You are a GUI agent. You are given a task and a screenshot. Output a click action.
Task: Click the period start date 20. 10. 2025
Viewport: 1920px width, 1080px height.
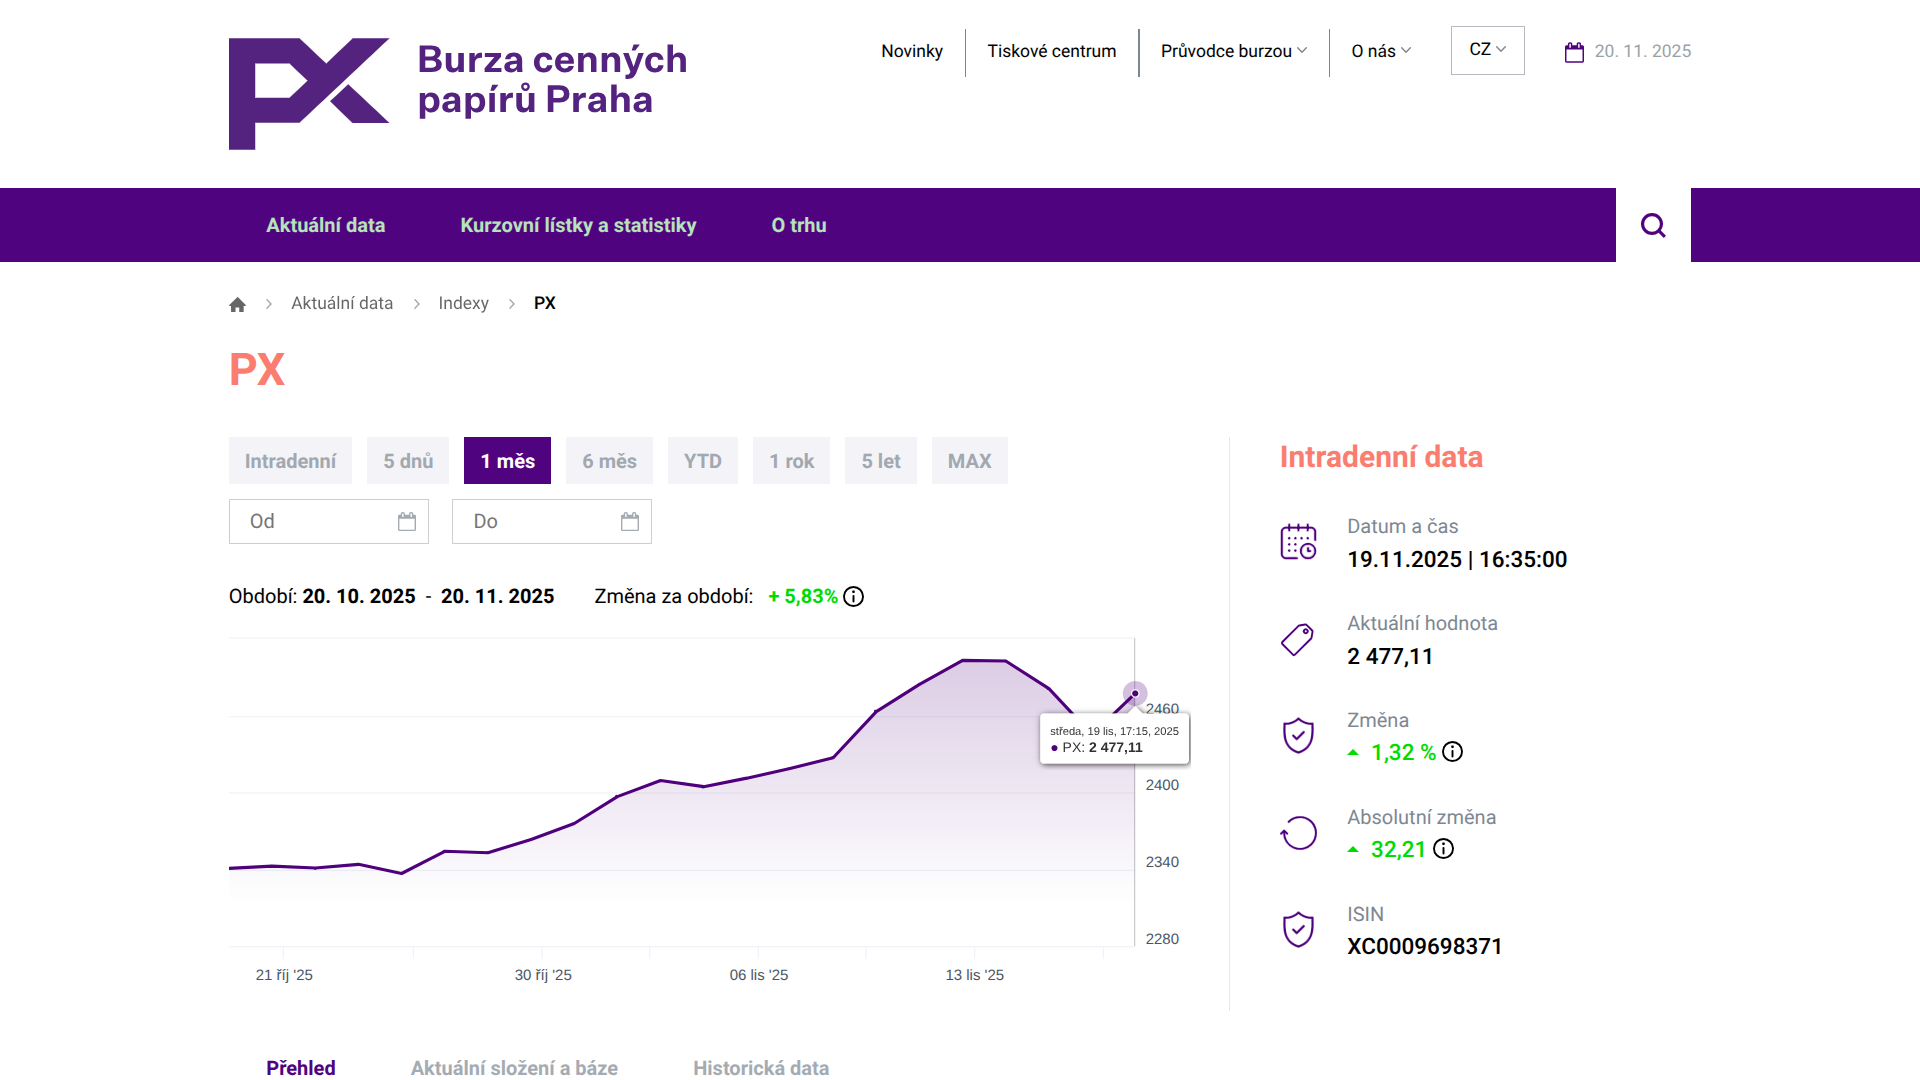[359, 597]
